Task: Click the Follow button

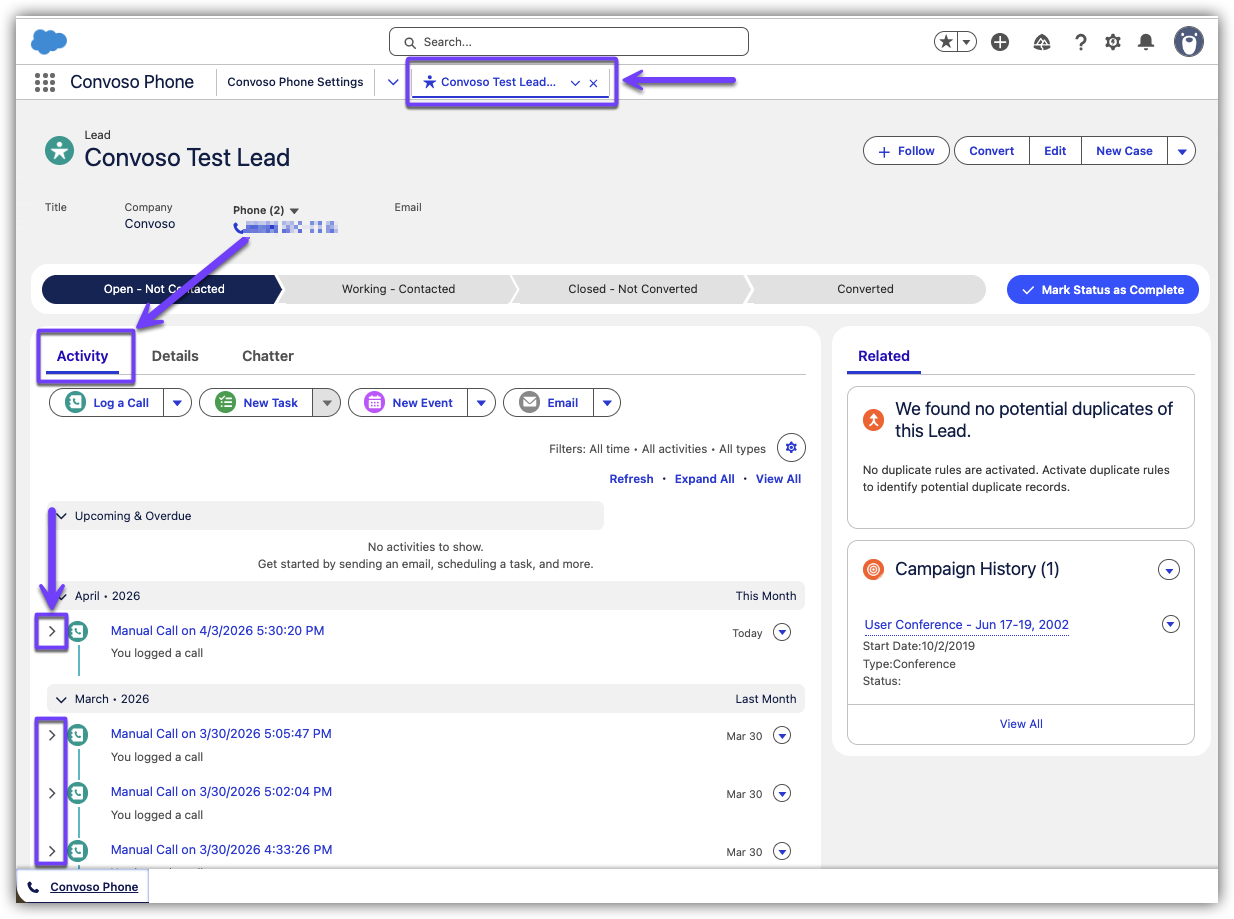Action: [x=906, y=151]
